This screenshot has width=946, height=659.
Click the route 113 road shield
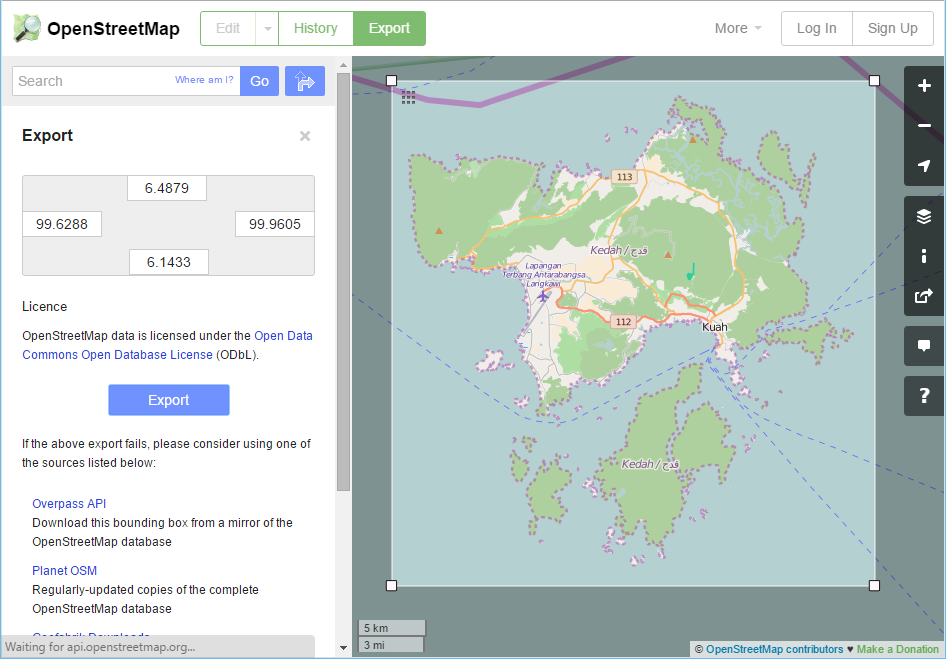(624, 176)
